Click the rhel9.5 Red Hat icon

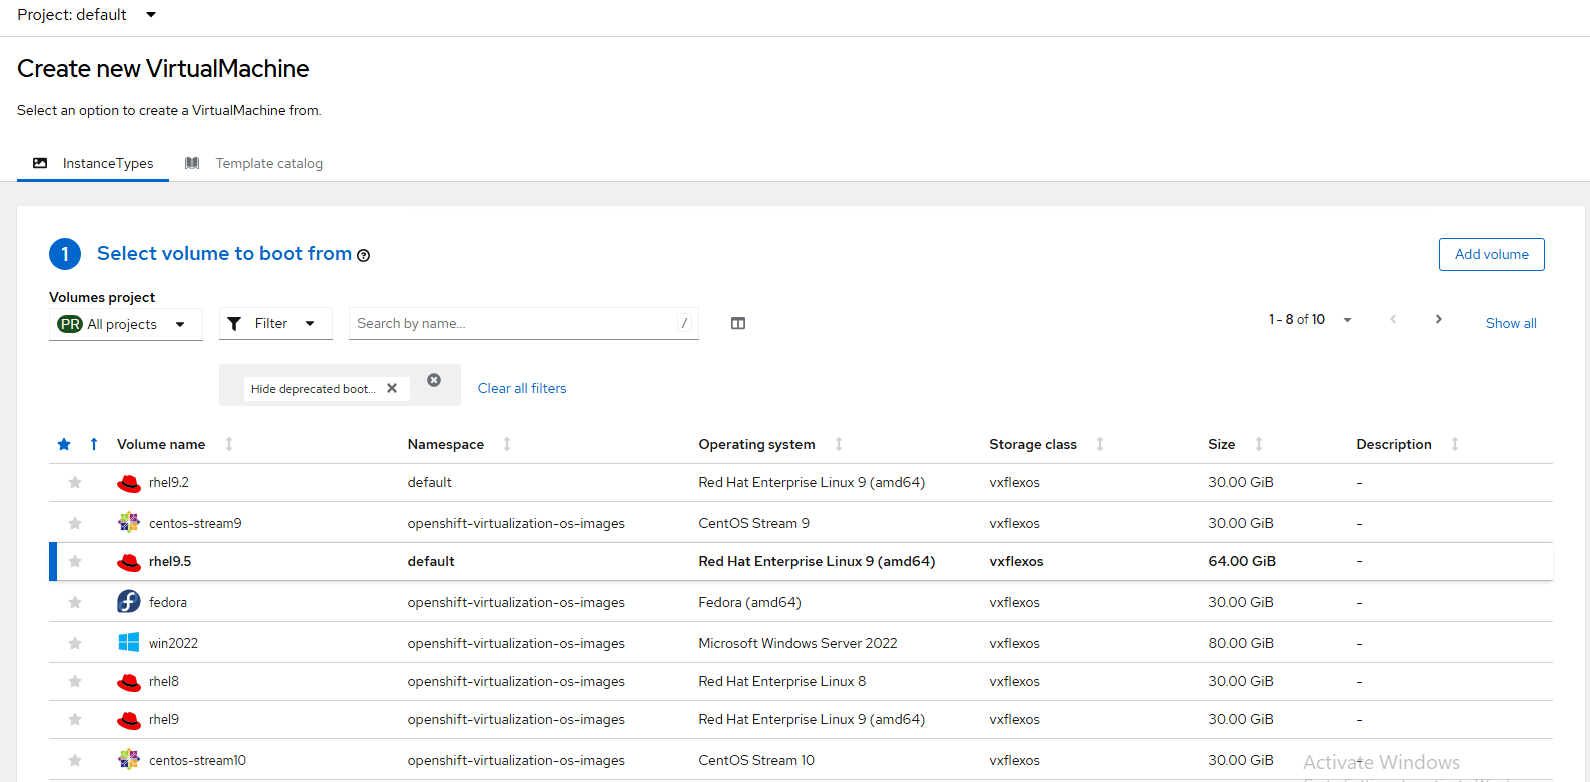pos(129,562)
